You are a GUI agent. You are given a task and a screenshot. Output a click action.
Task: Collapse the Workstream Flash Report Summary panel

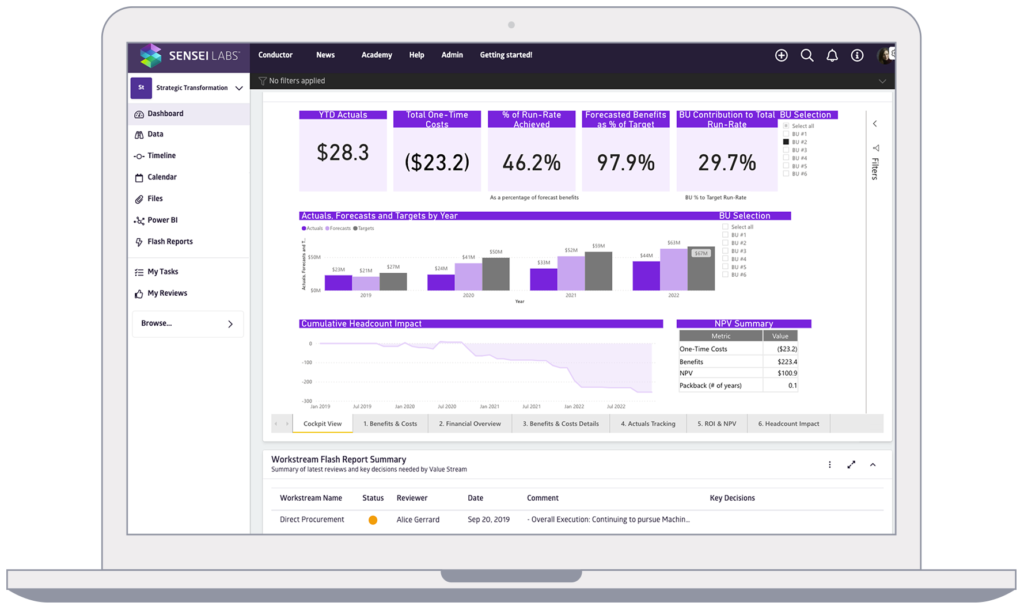point(873,465)
